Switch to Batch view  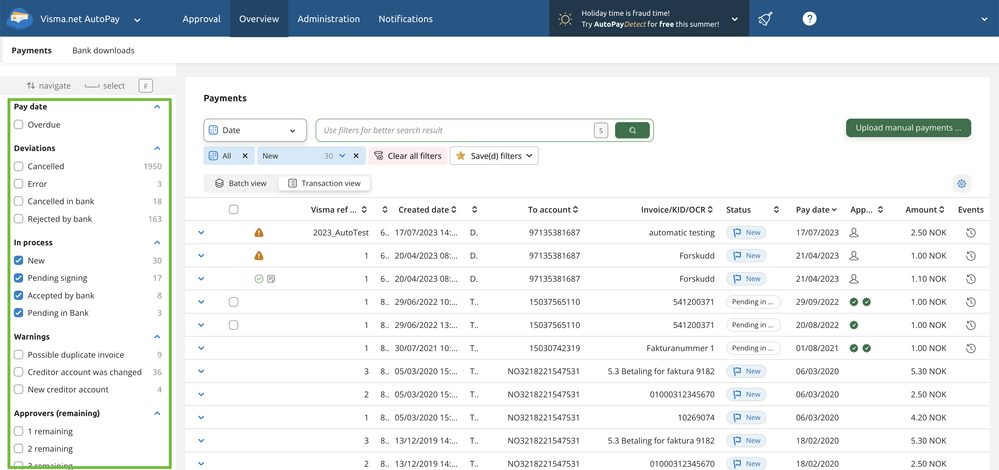[x=241, y=184]
